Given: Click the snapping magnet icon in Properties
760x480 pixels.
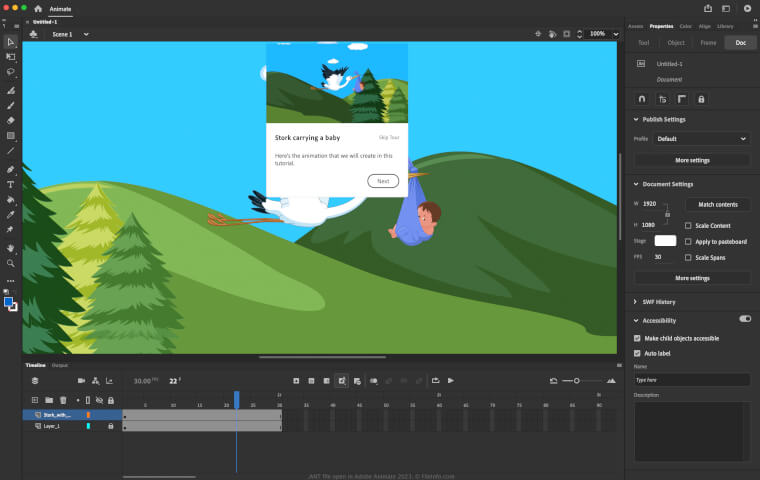Looking at the screenshot, I should point(642,98).
